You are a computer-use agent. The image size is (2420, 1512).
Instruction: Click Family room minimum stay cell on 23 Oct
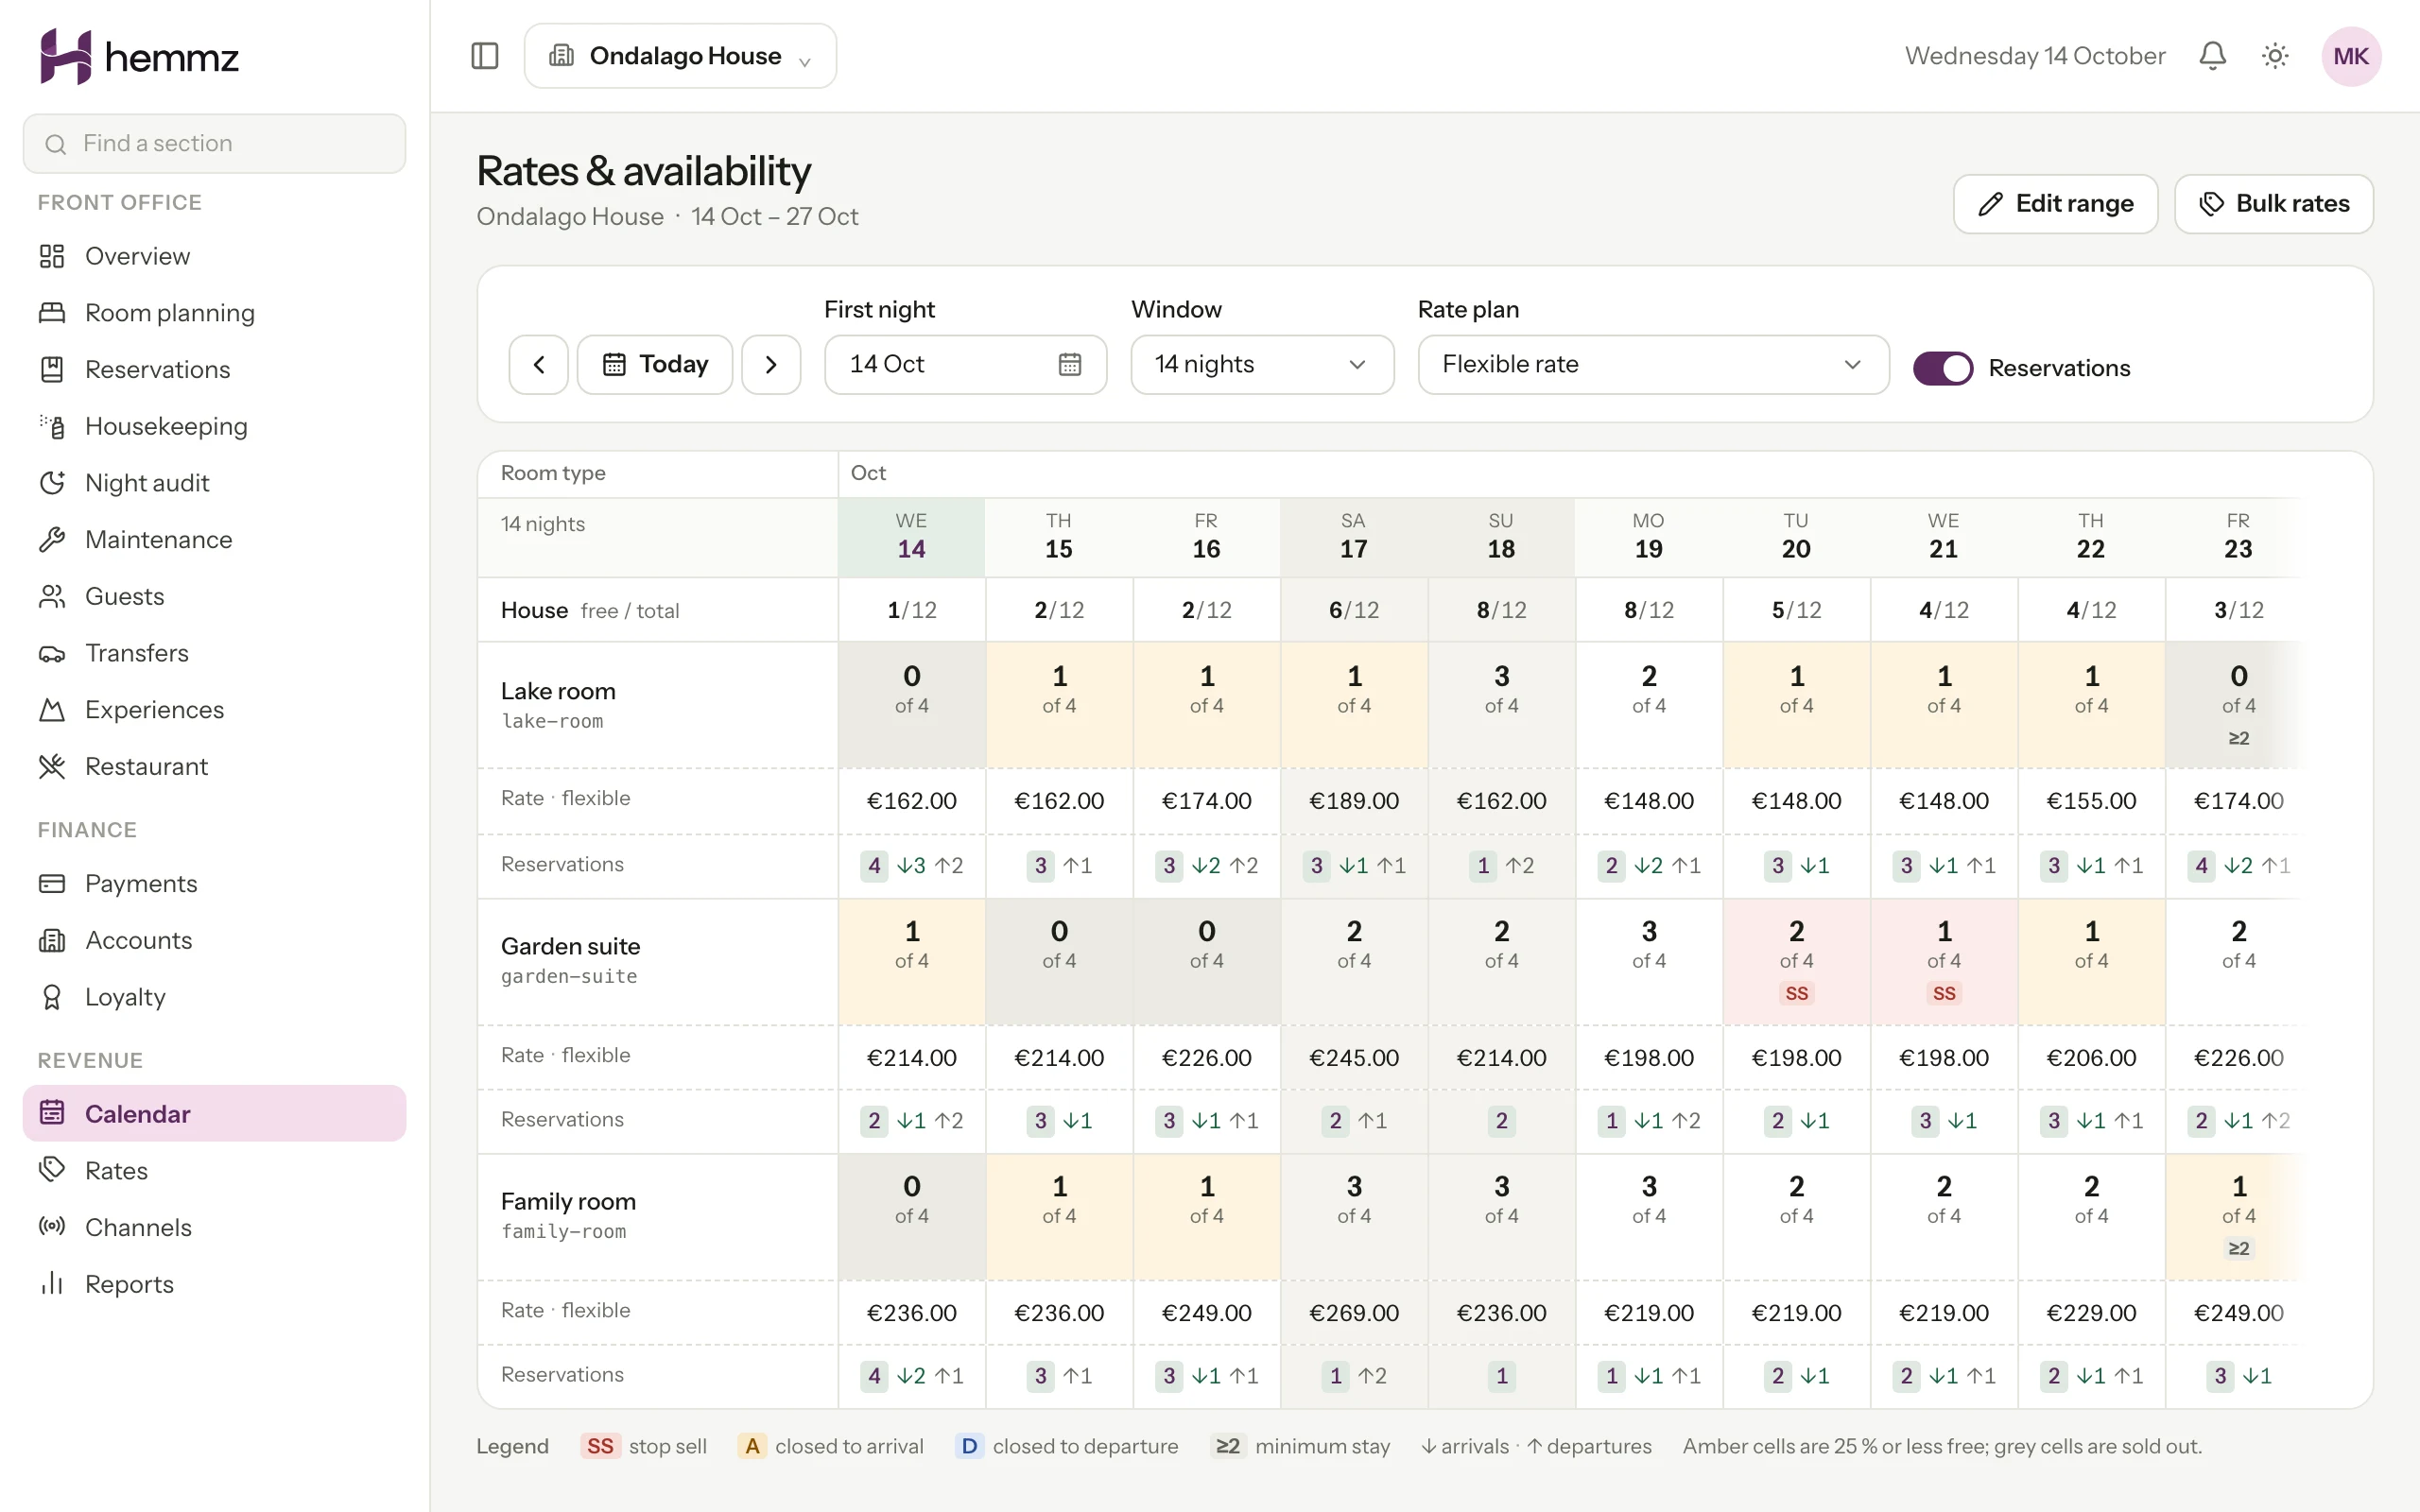coord(2238,1217)
